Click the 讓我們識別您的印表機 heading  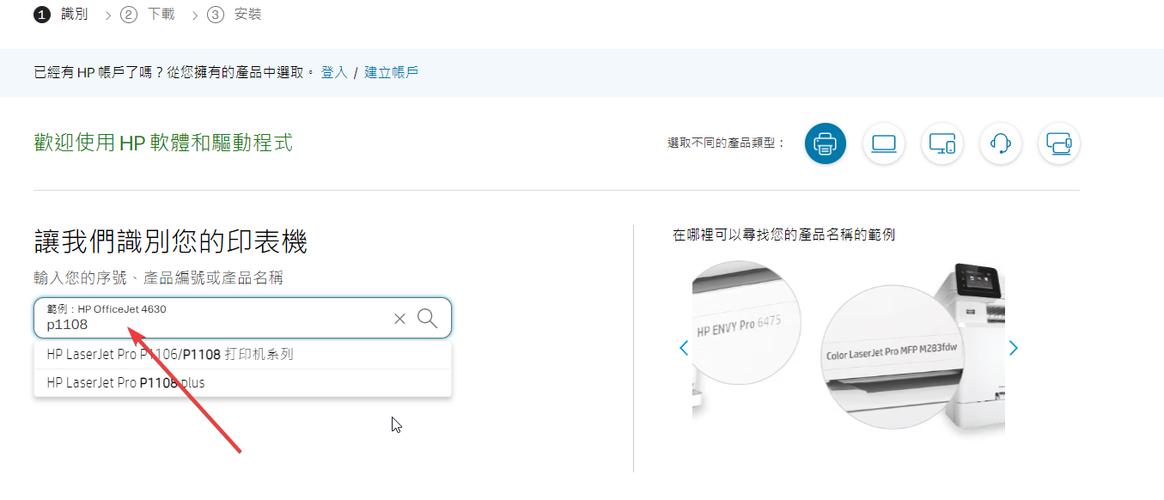[171, 242]
